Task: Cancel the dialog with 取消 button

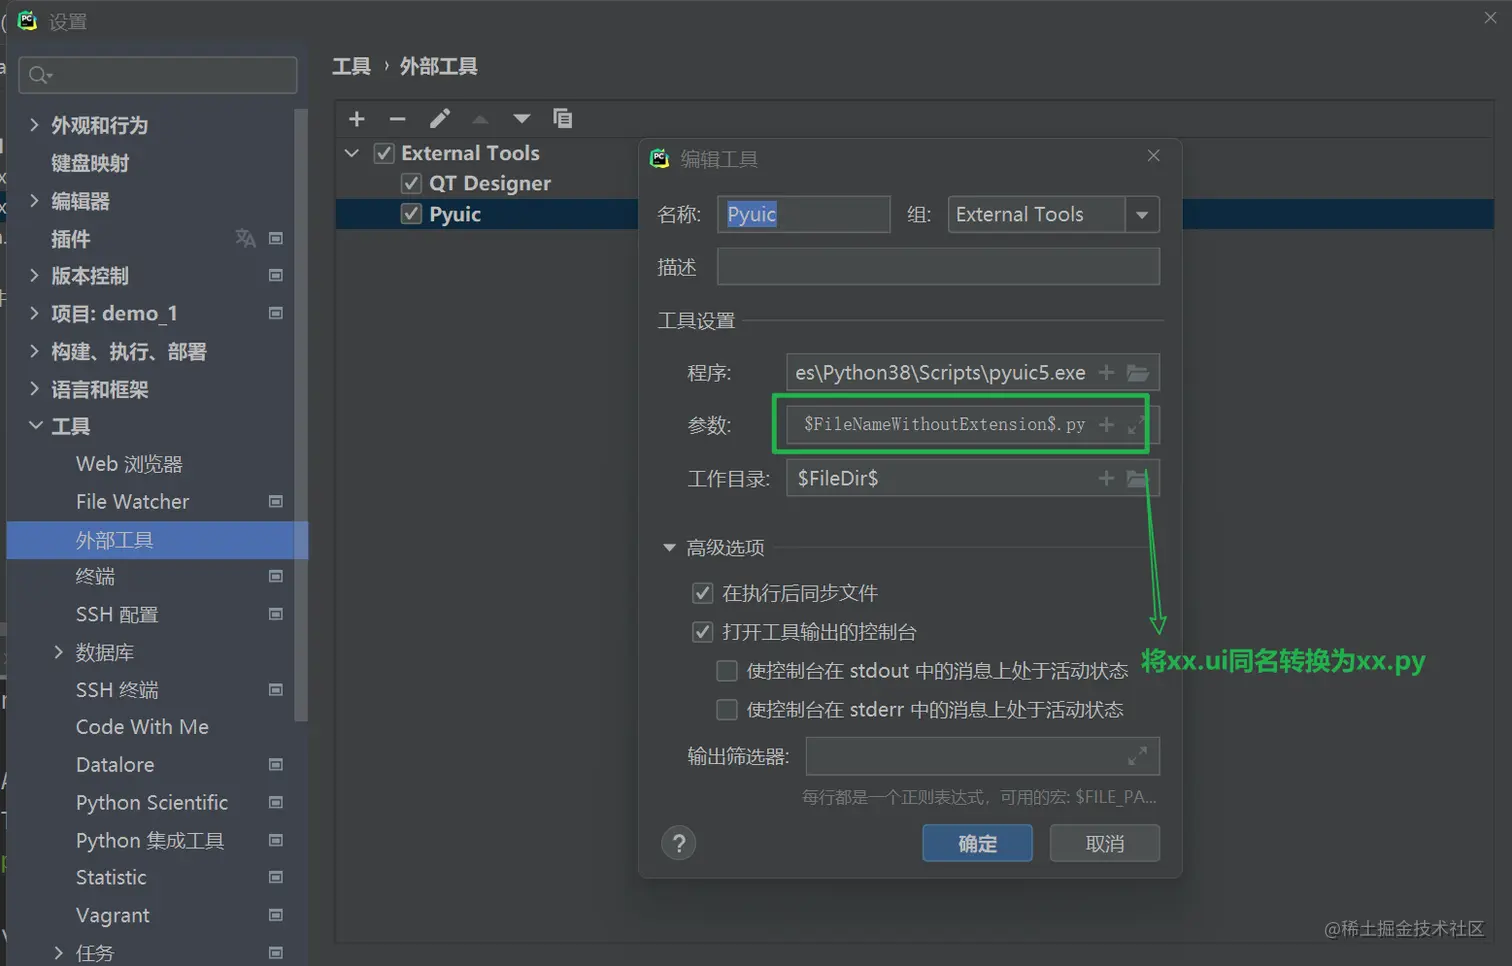Action: (x=1105, y=844)
